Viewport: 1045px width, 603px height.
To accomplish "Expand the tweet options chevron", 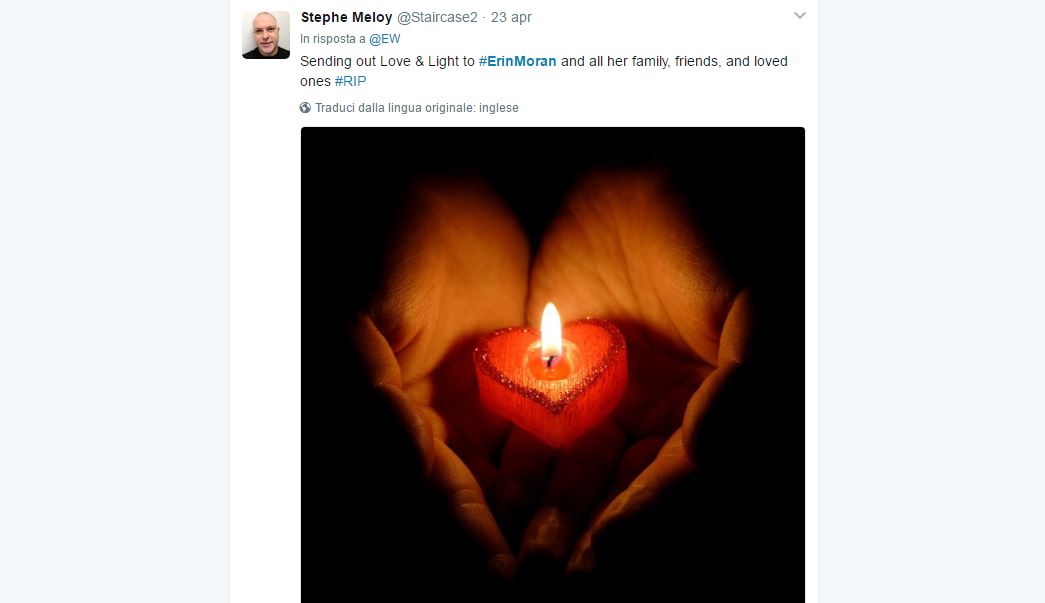I will [800, 15].
